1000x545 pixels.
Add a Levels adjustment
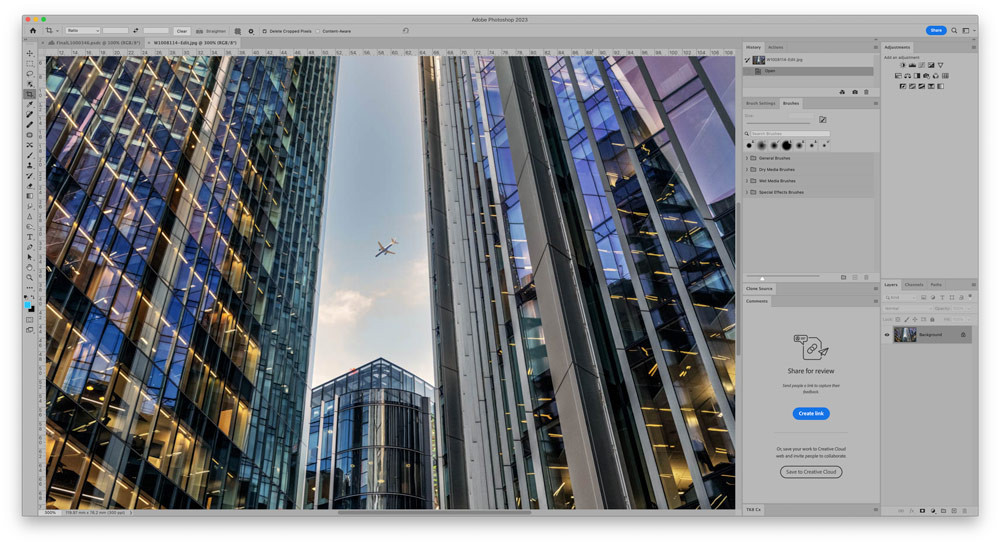pyautogui.click(x=912, y=65)
